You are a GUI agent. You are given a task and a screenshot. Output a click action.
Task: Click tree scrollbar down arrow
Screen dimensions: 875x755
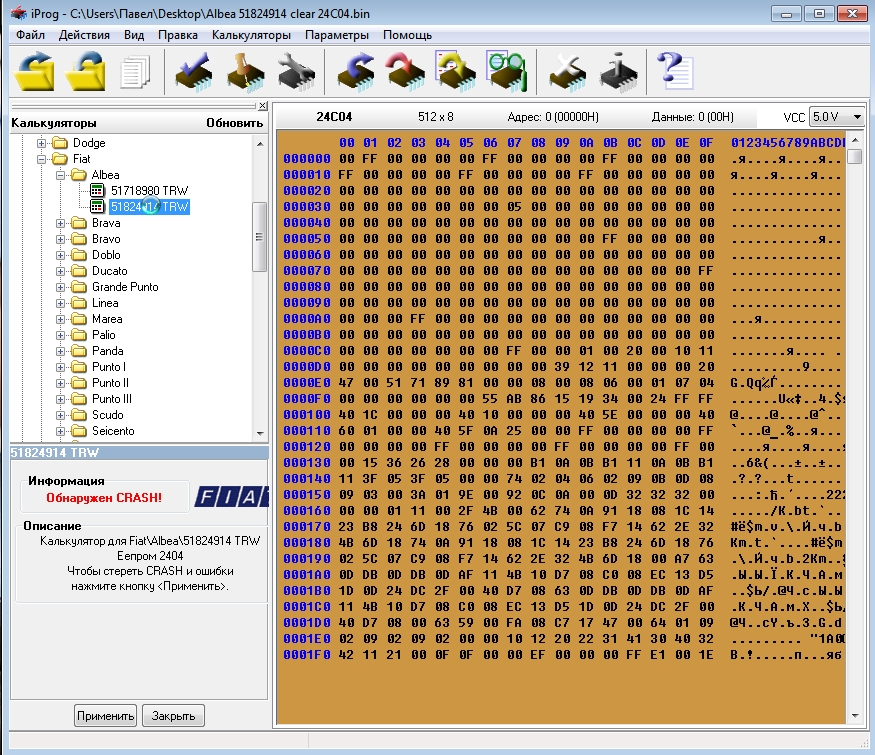pyautogui.click(x=260, y=433)
